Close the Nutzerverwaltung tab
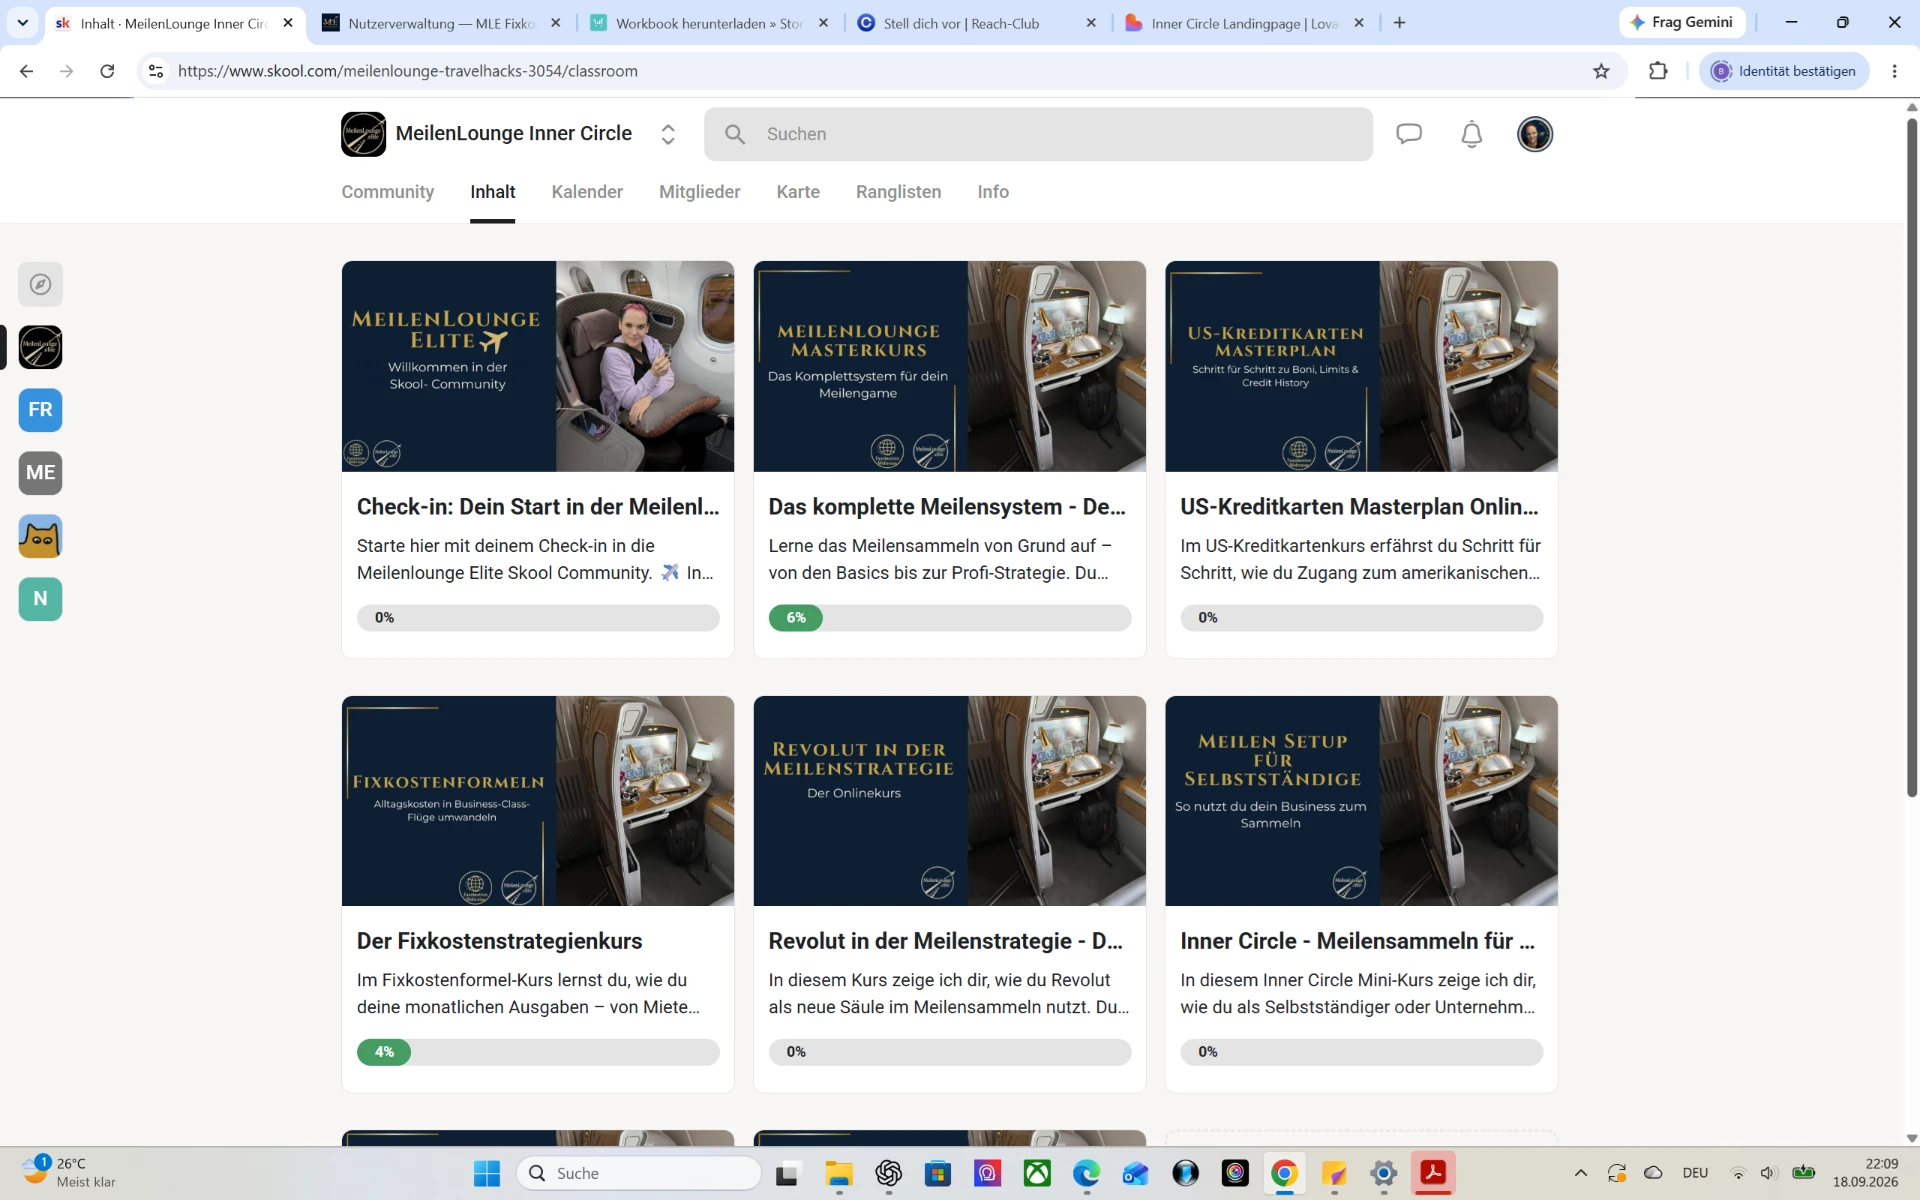 (556, 23)
